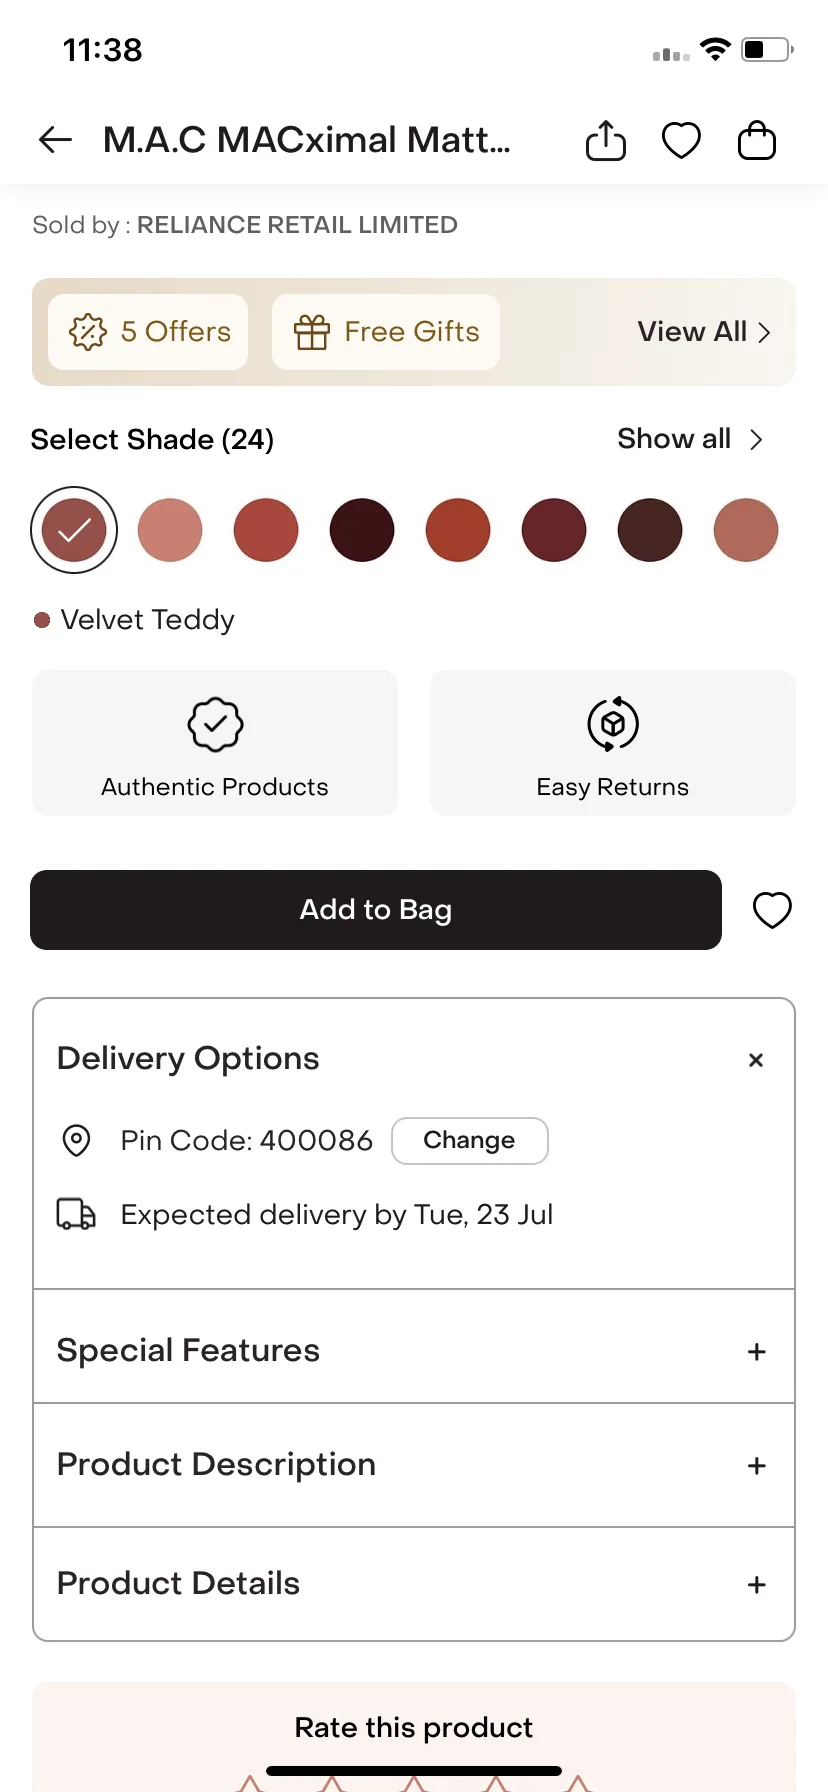
Task: Expand the Special Features section
Action: pyautogui.click(x=414, y=1350)
